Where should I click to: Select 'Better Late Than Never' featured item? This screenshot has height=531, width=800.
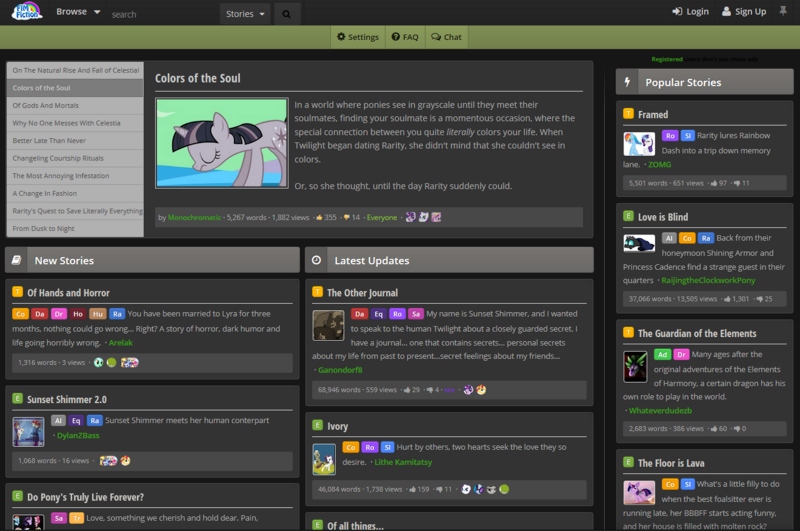pyautogui.click(x=75, y=141)
